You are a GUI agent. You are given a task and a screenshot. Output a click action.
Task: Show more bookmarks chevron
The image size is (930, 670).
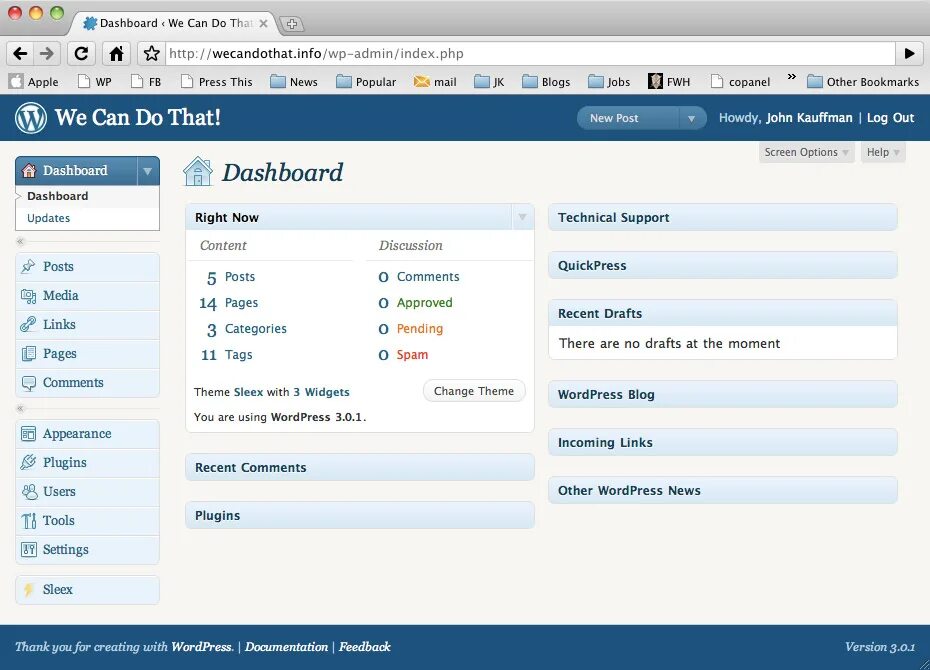[x=792, y=76]
